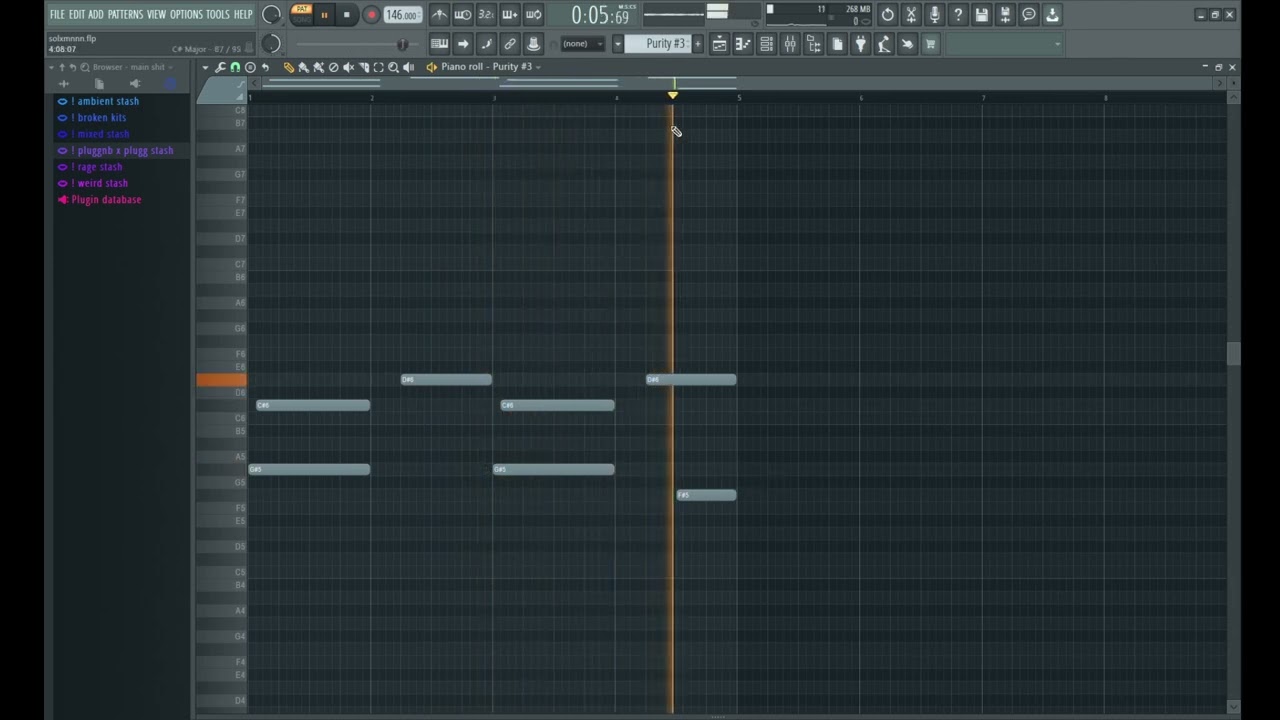Open the ADD menu

tap(96, 15)
